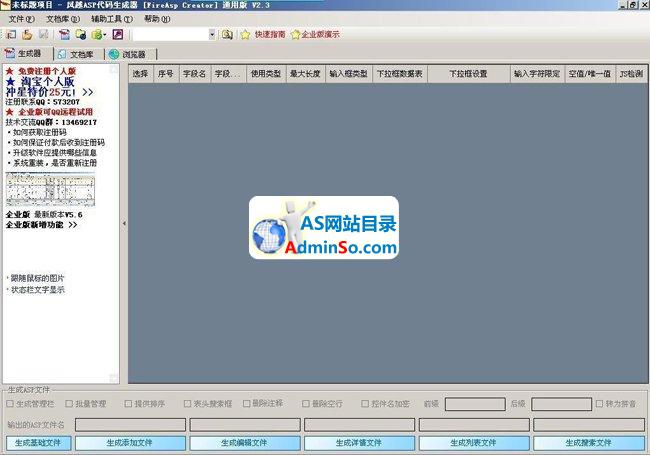Image resolution: width=650 pixels, height=455 pixels.
Task: Click the 文档库 tab icon
Action: click(x=62, y=54)
